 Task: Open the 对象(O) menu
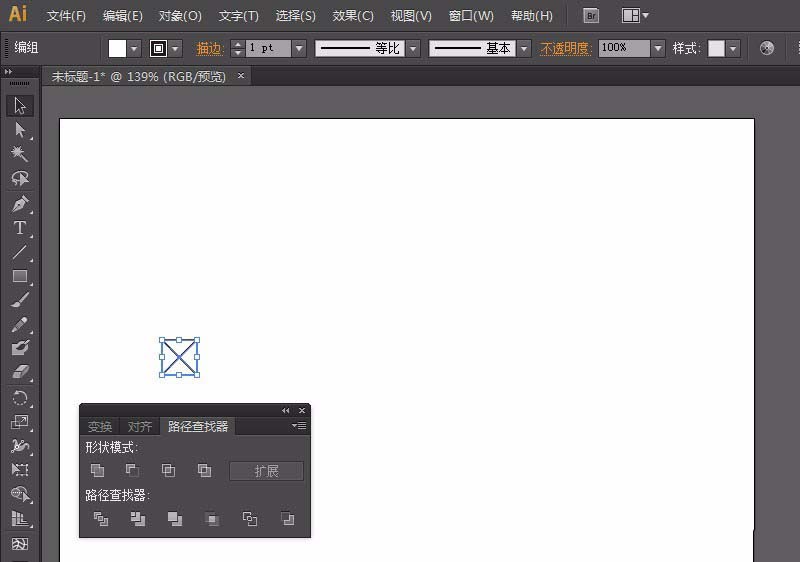[x=180, y=16]
